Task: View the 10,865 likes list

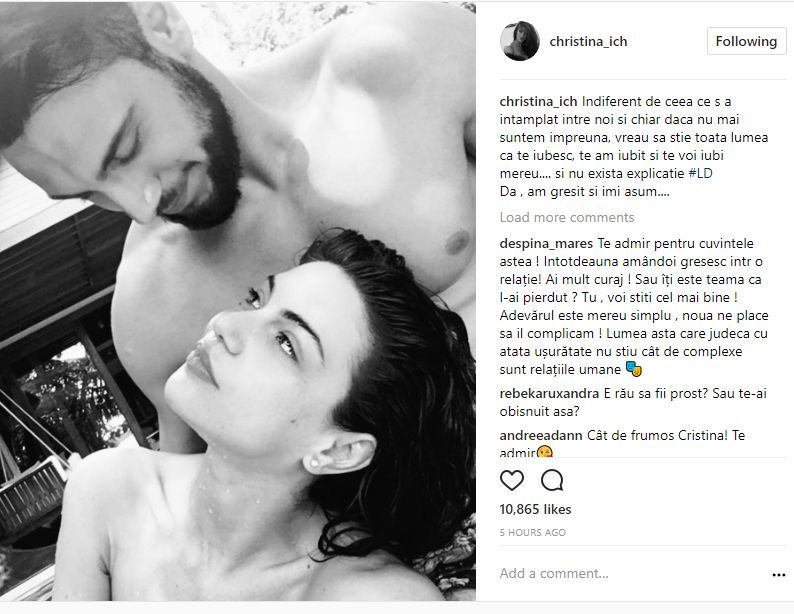Action: coord(535,509)
